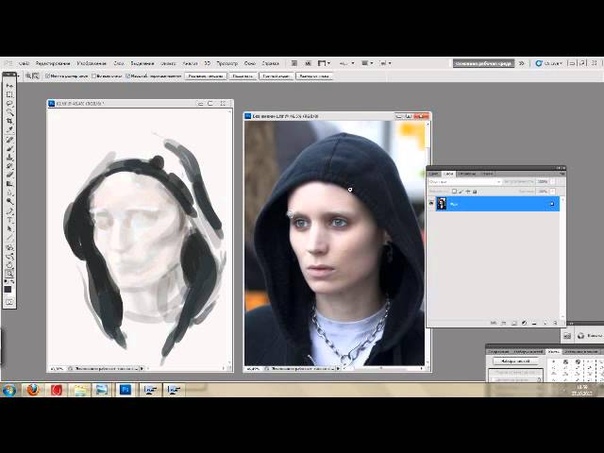Select the Brush tool
This screenshot has height=453, width=604.
(x=9, y=148)
